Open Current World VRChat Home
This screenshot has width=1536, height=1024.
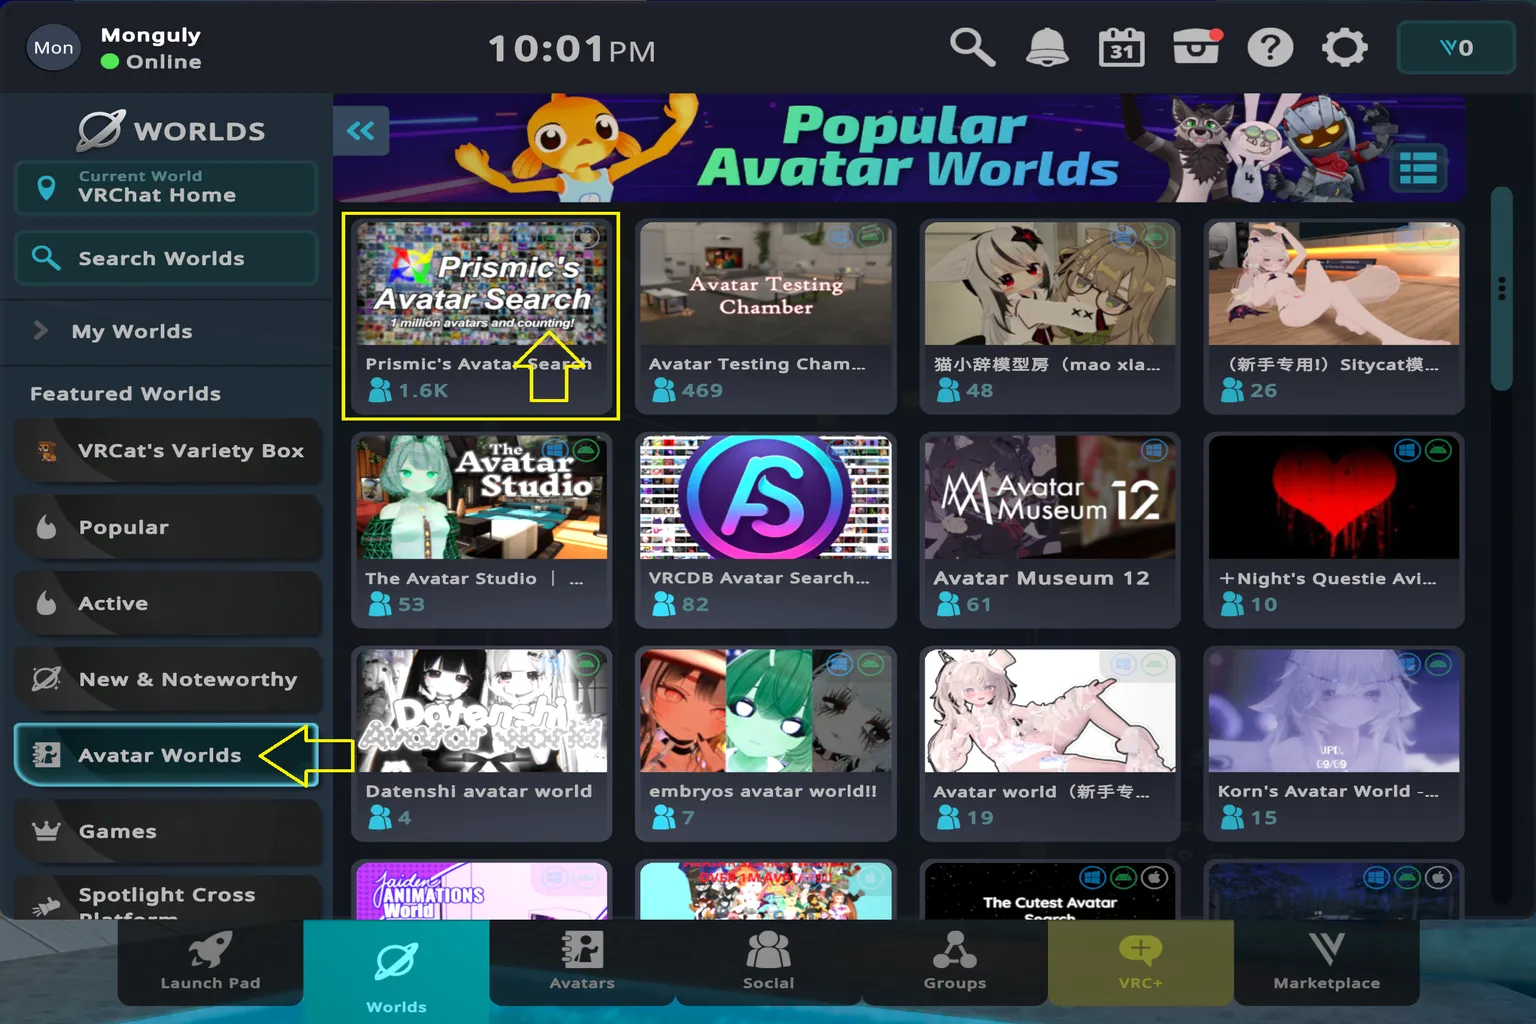pyautogui.click(x=166, y=187)
